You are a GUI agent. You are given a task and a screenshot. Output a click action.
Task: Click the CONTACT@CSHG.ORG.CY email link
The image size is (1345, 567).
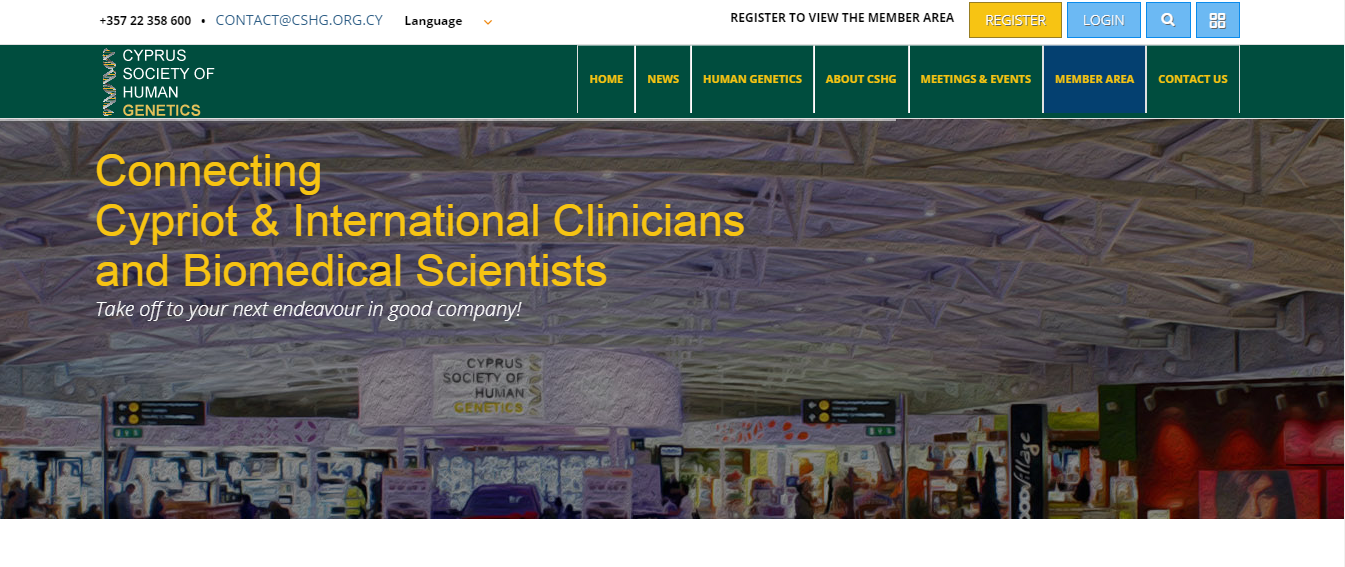299,20
